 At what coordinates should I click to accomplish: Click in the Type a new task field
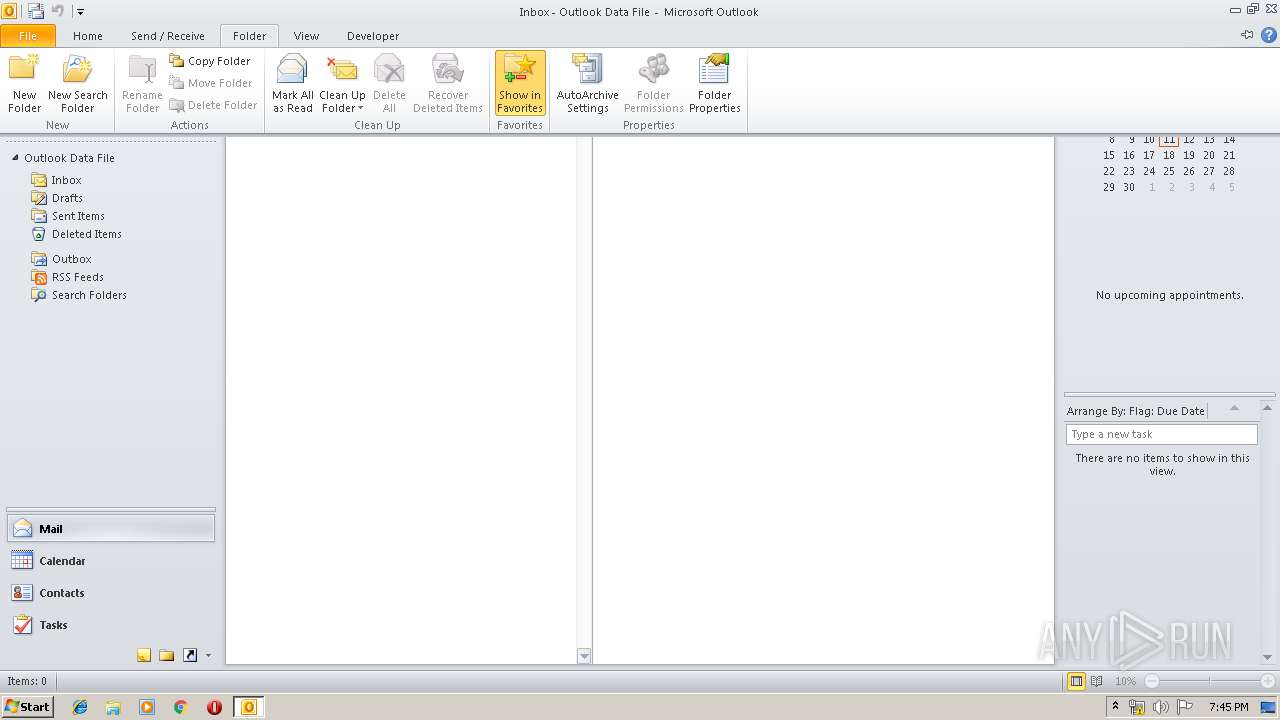pyautogui.click(x=1161, y=434)
